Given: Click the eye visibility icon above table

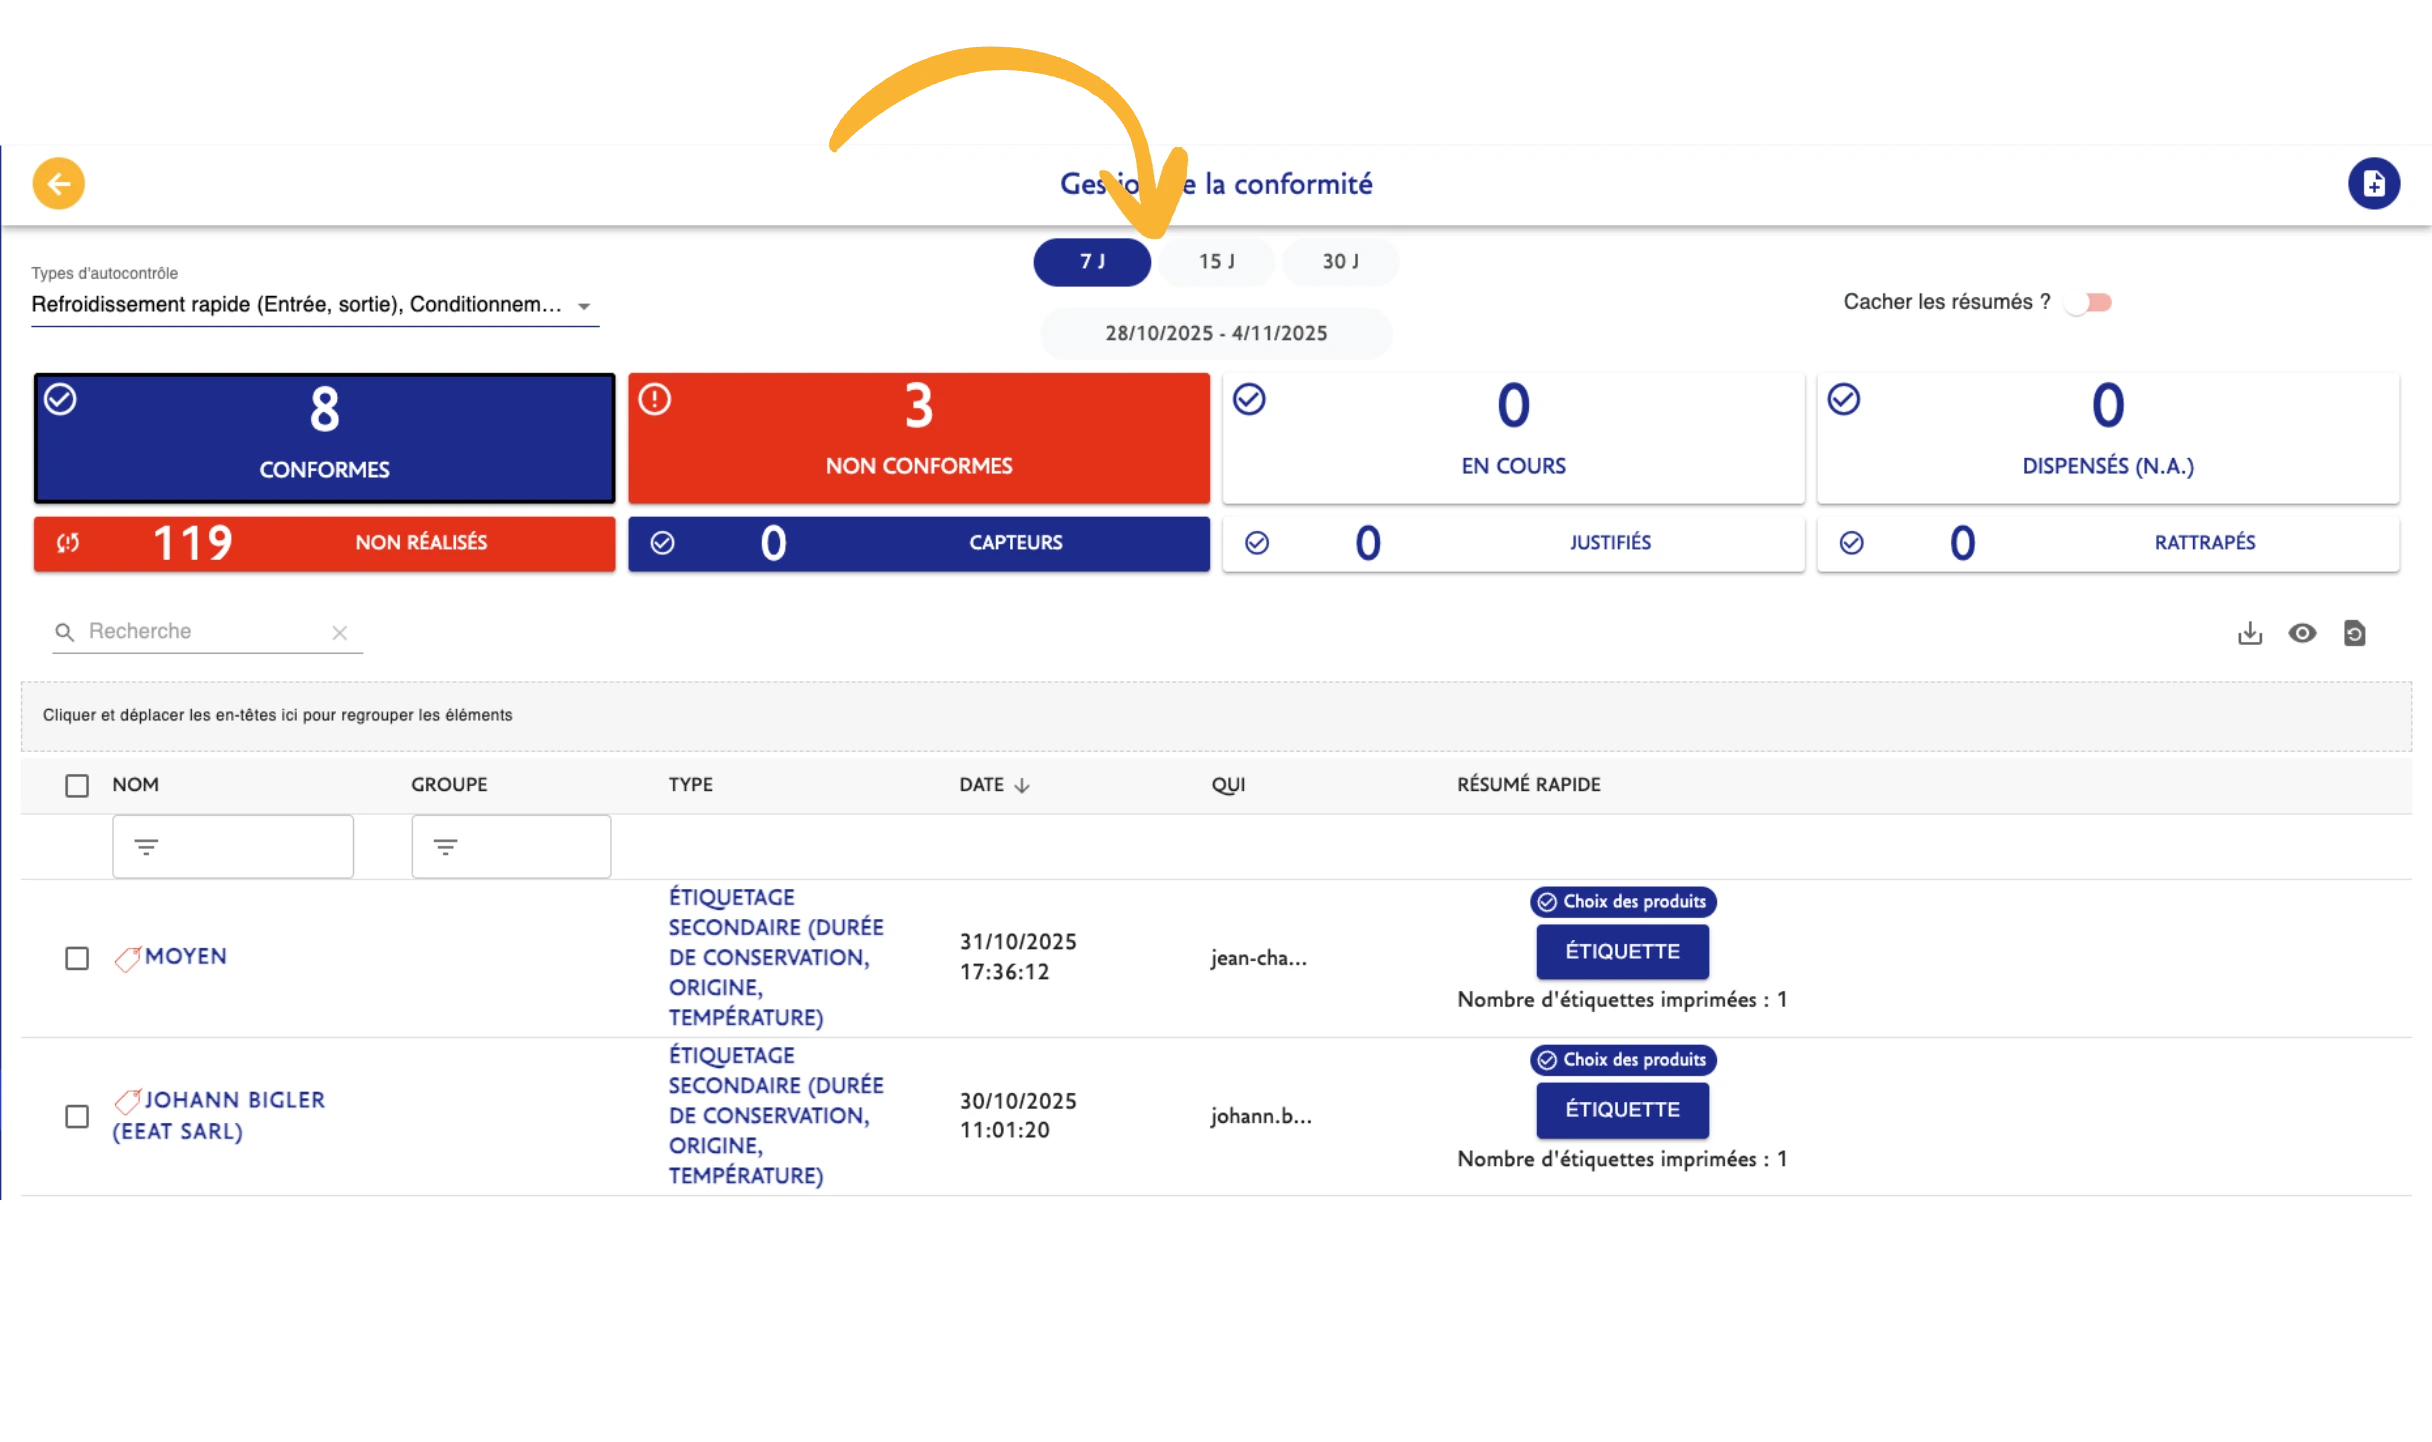Looking at the screenshot, I should [x=2302, y=633].
